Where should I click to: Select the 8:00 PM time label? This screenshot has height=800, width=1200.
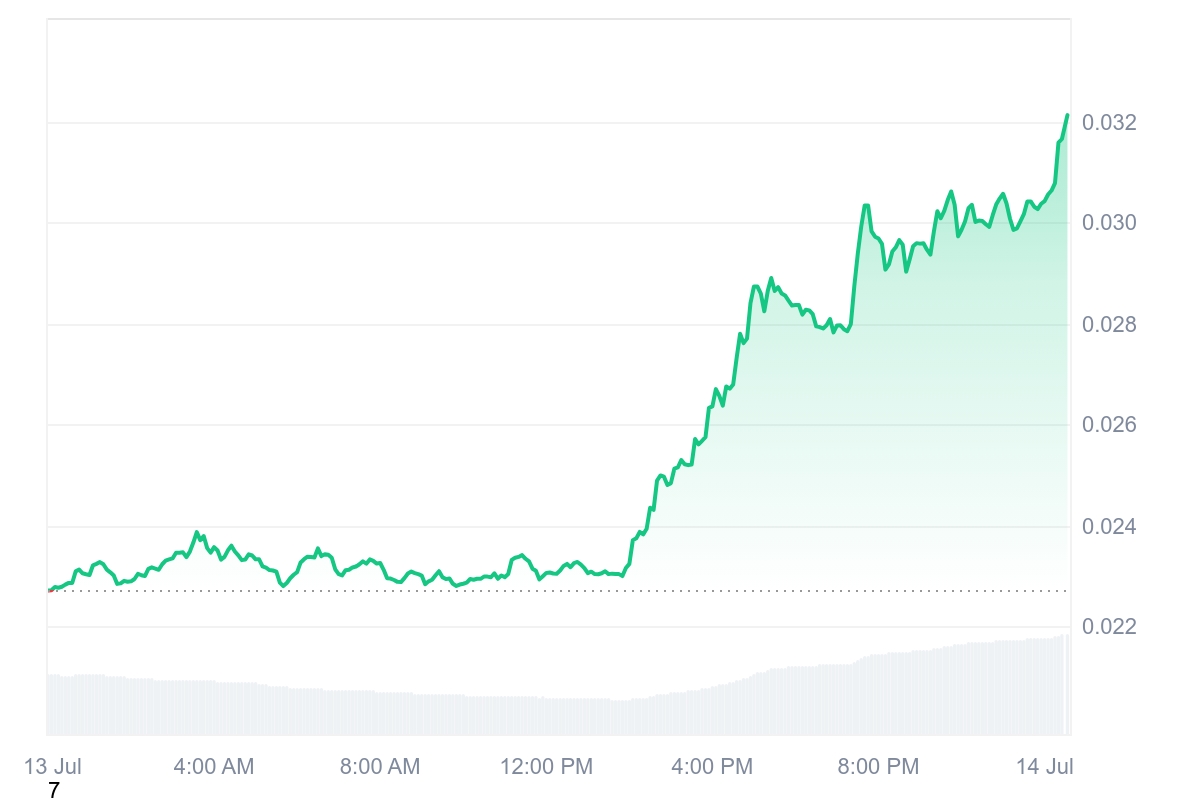tap(879, 767)
